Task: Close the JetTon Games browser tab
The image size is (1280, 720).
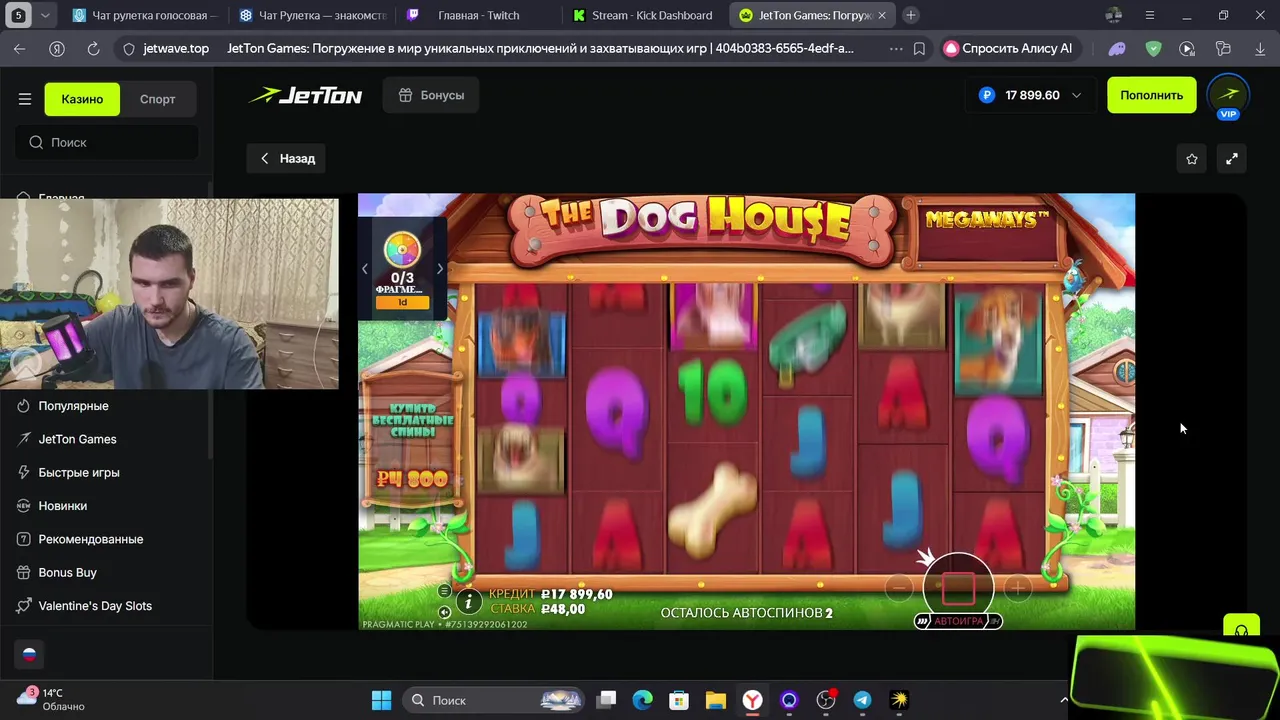Action: [x=881, y=15]
